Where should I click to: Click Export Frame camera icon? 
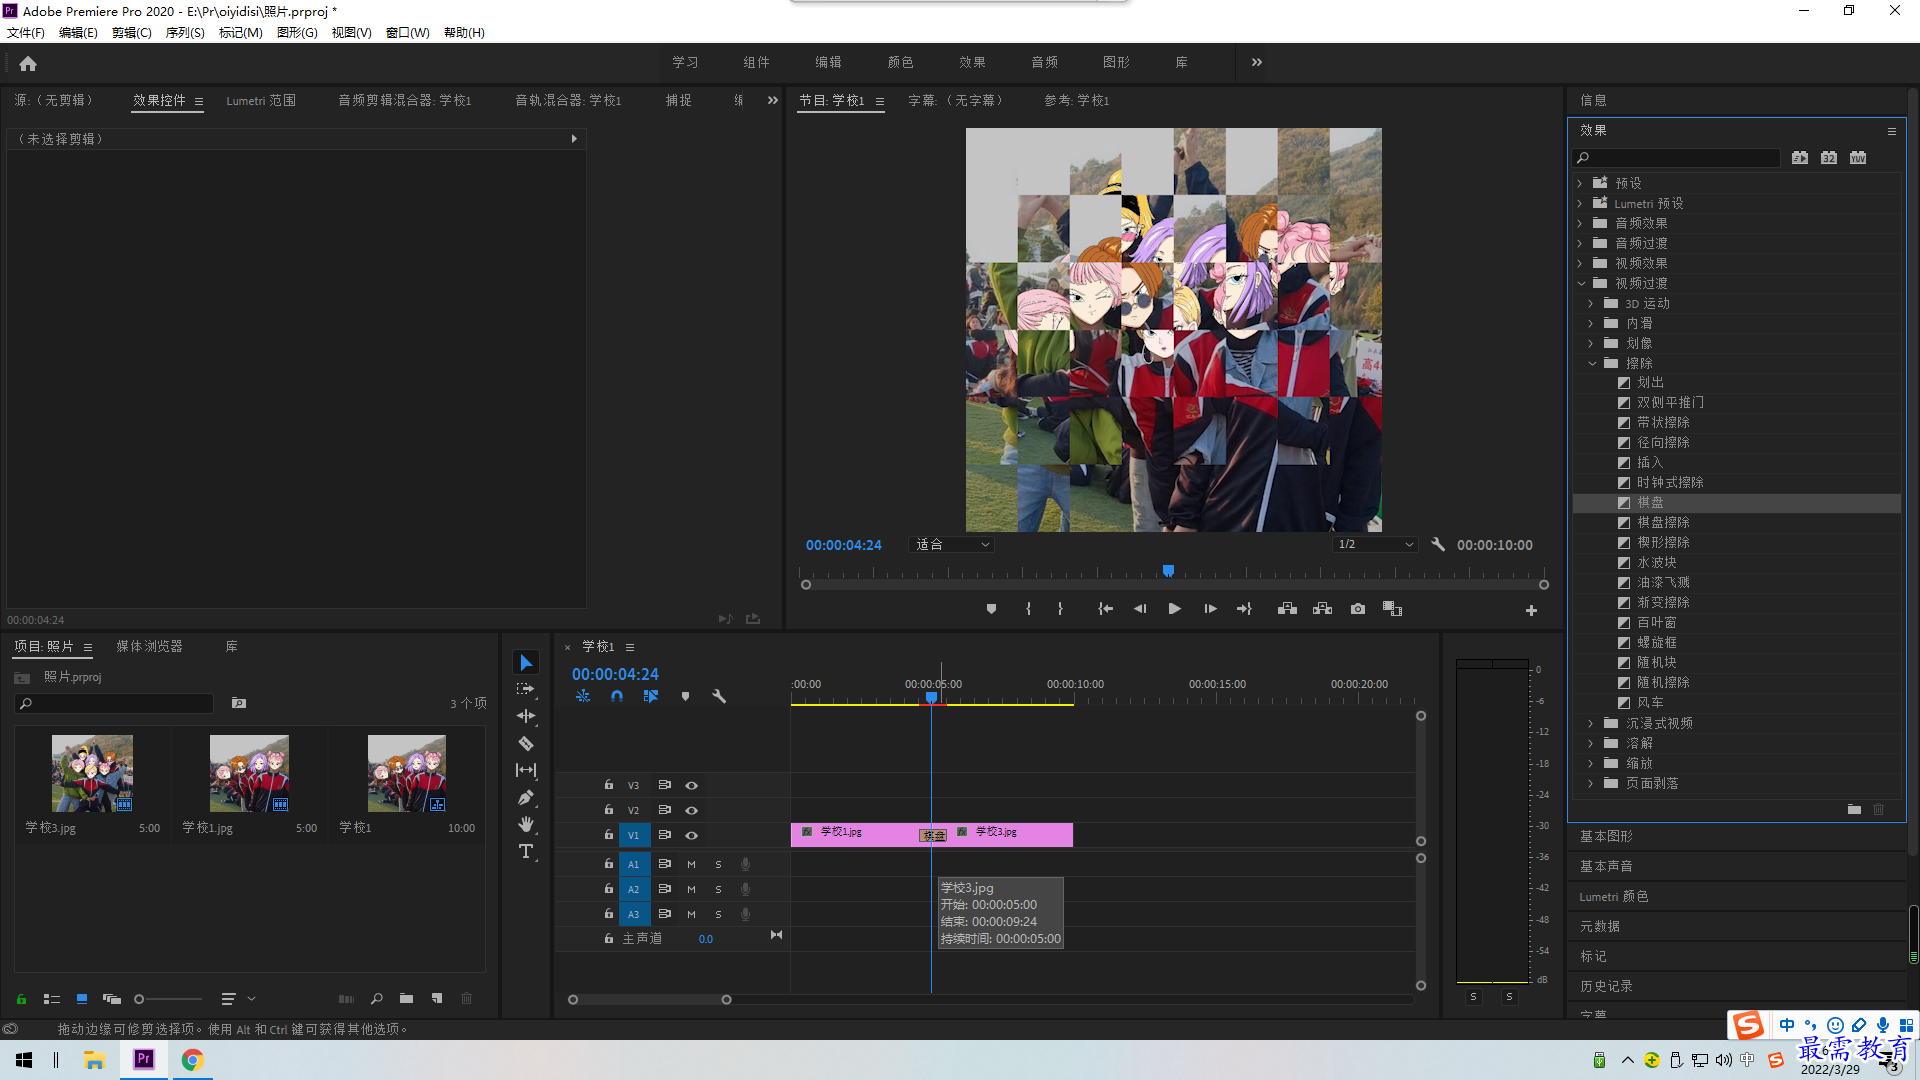pos(1357,609)
